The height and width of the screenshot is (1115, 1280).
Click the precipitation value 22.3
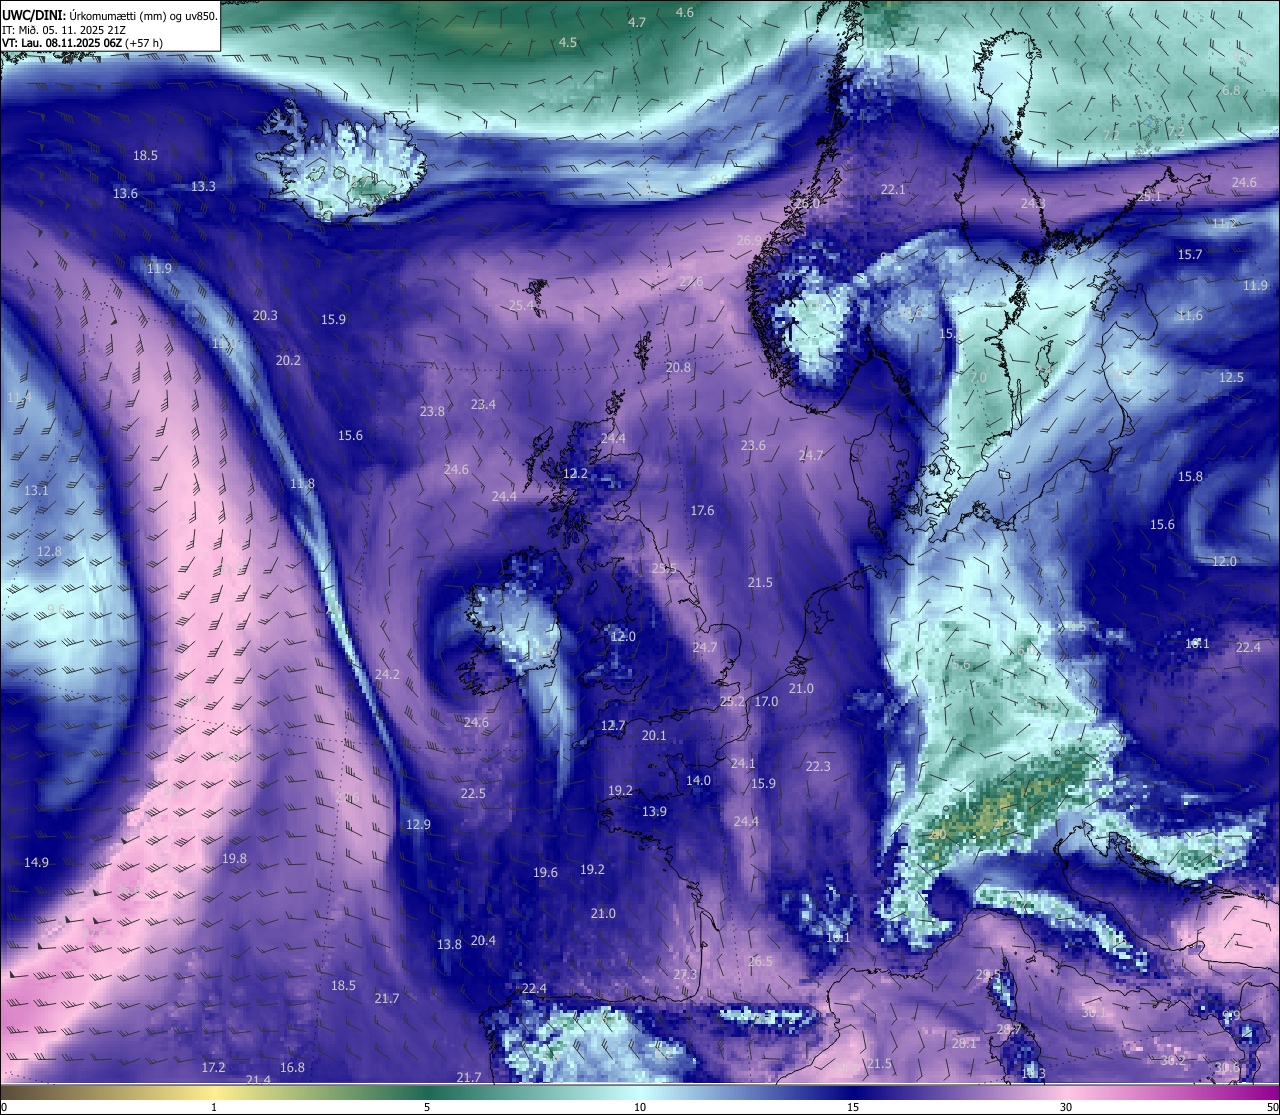[x=818, y=766]
